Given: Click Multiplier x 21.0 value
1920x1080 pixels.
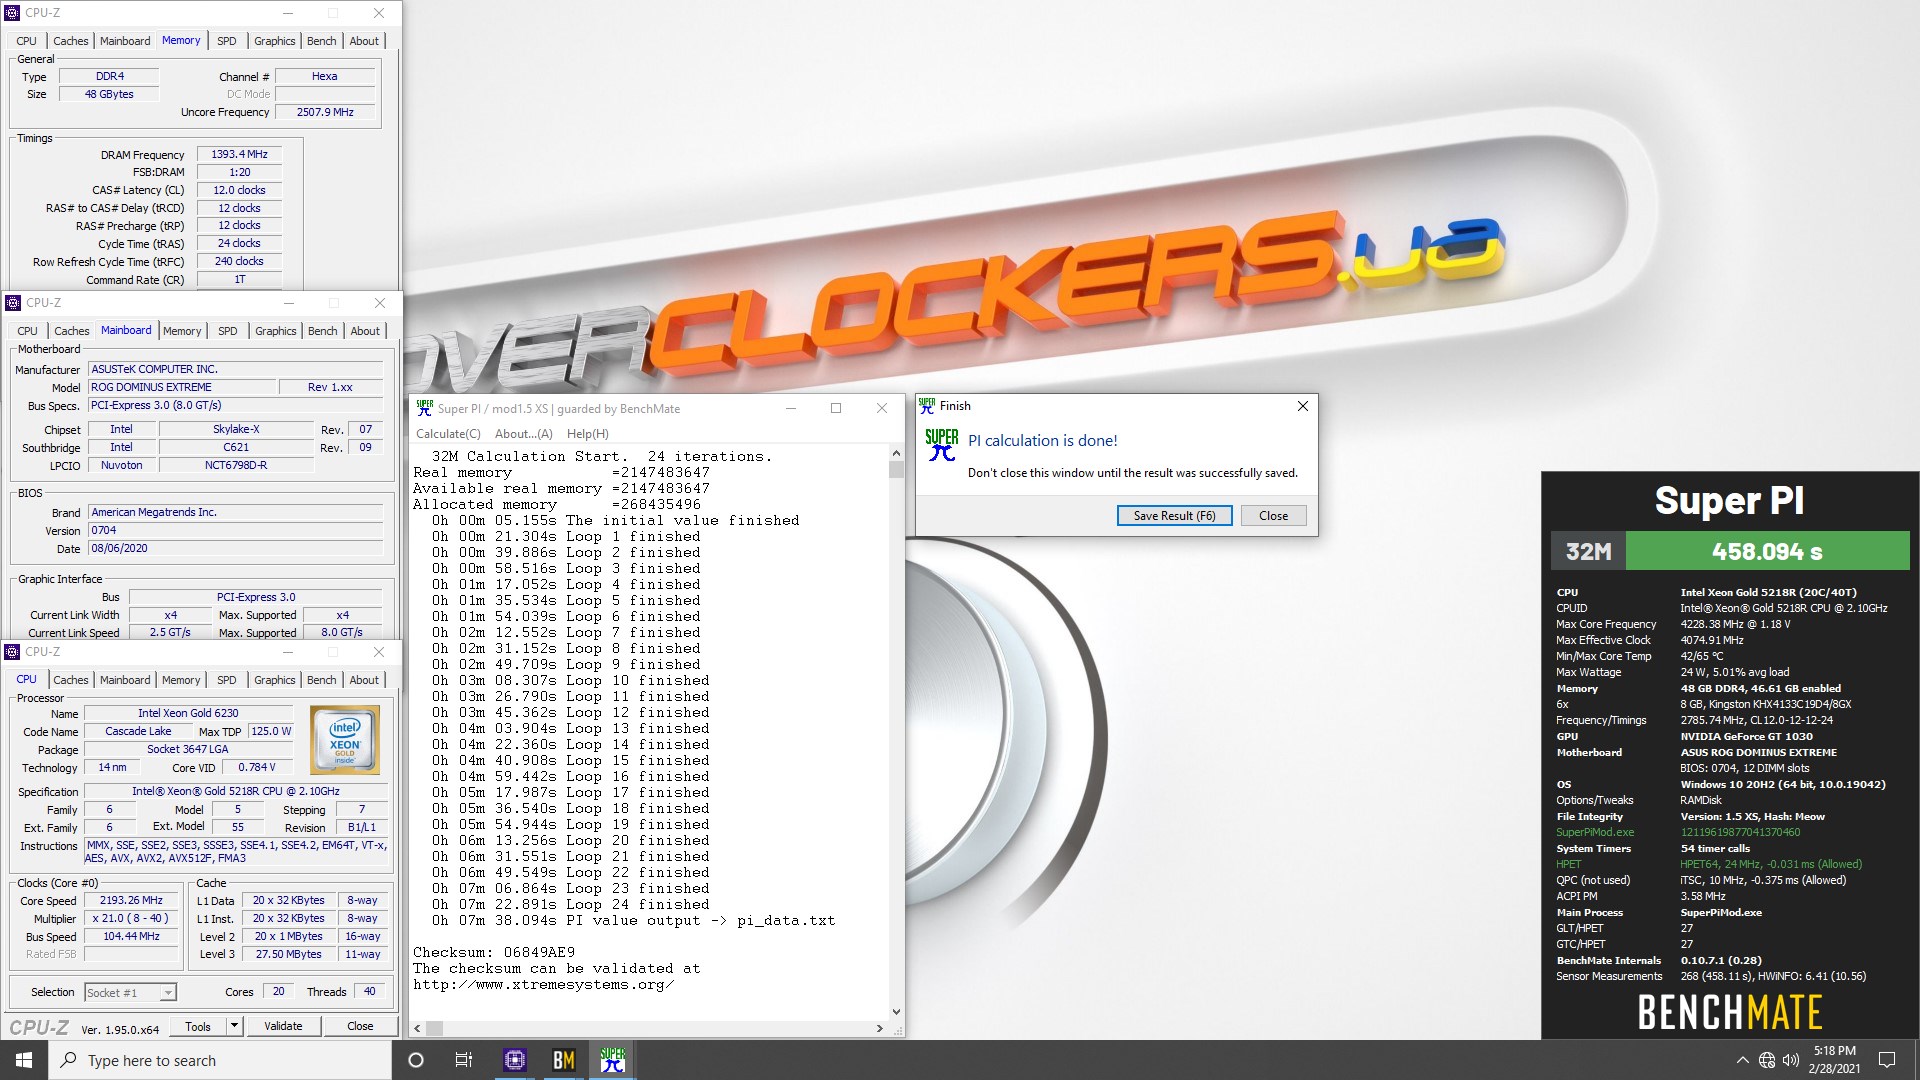Looking at the screenshot, I should (131, 918).
